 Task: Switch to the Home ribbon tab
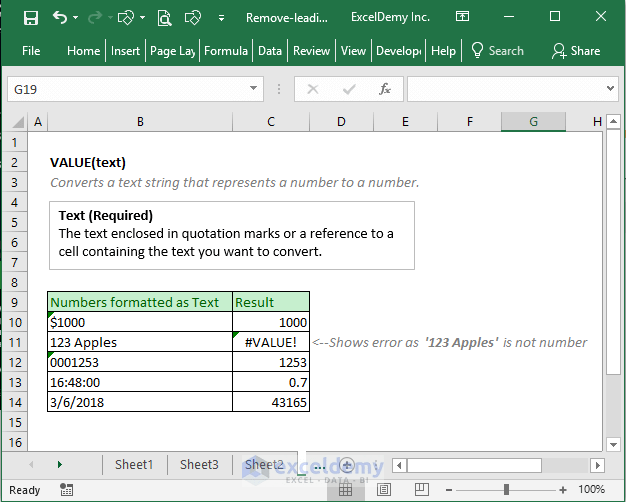(83, 51)
